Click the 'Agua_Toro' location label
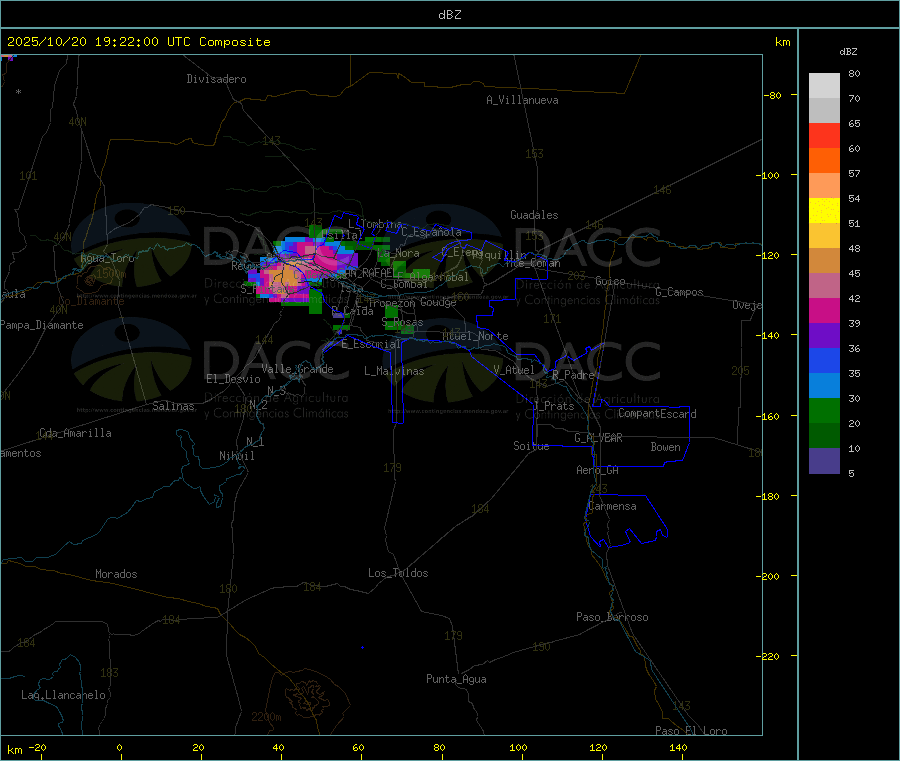 click(107, 258)
